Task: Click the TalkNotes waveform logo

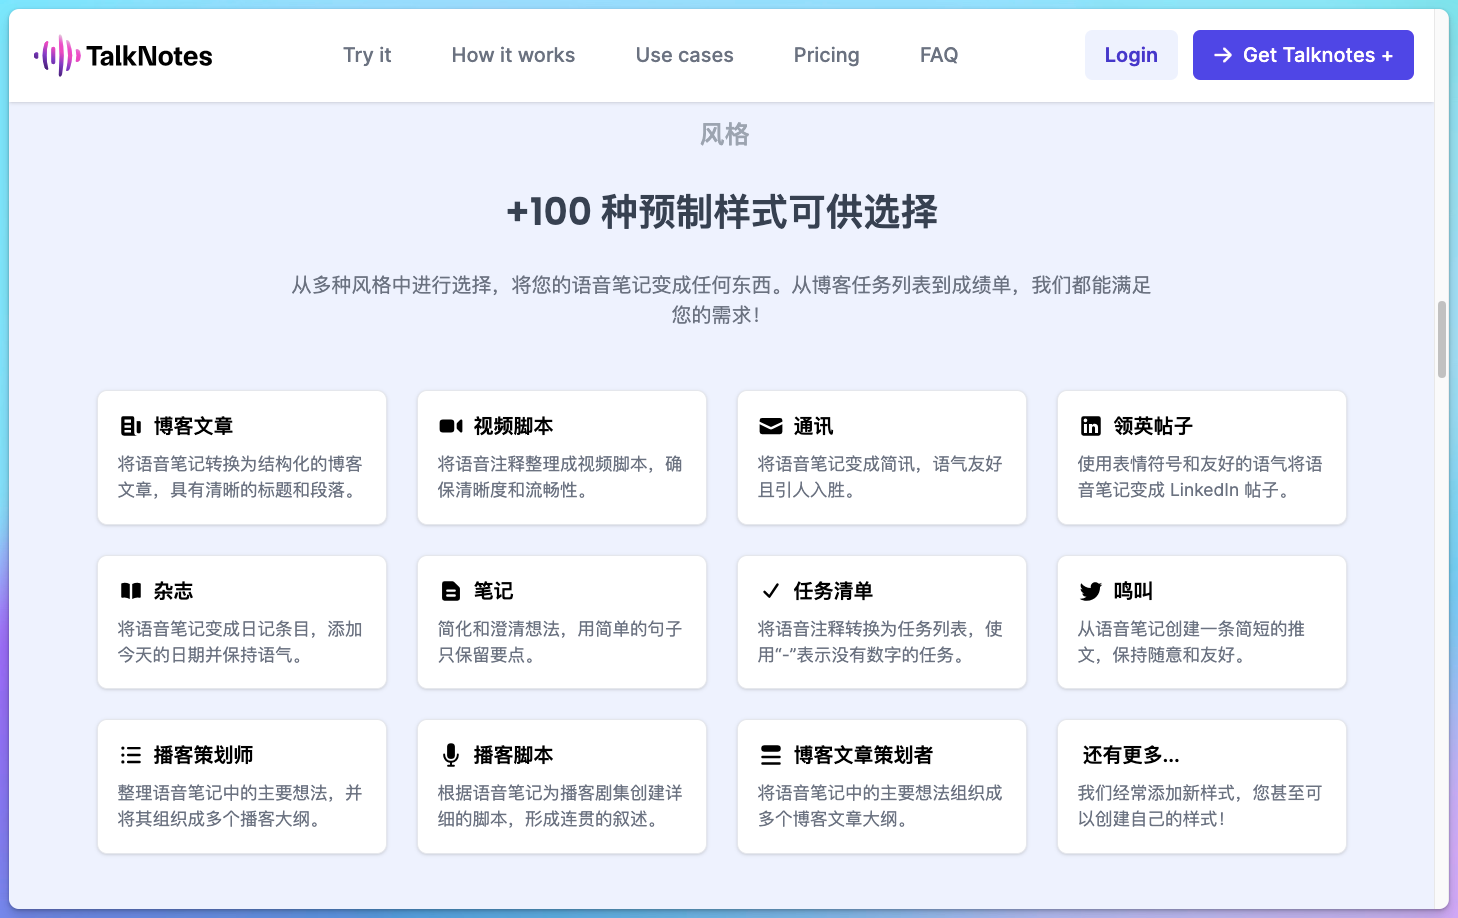Action: 58,55
